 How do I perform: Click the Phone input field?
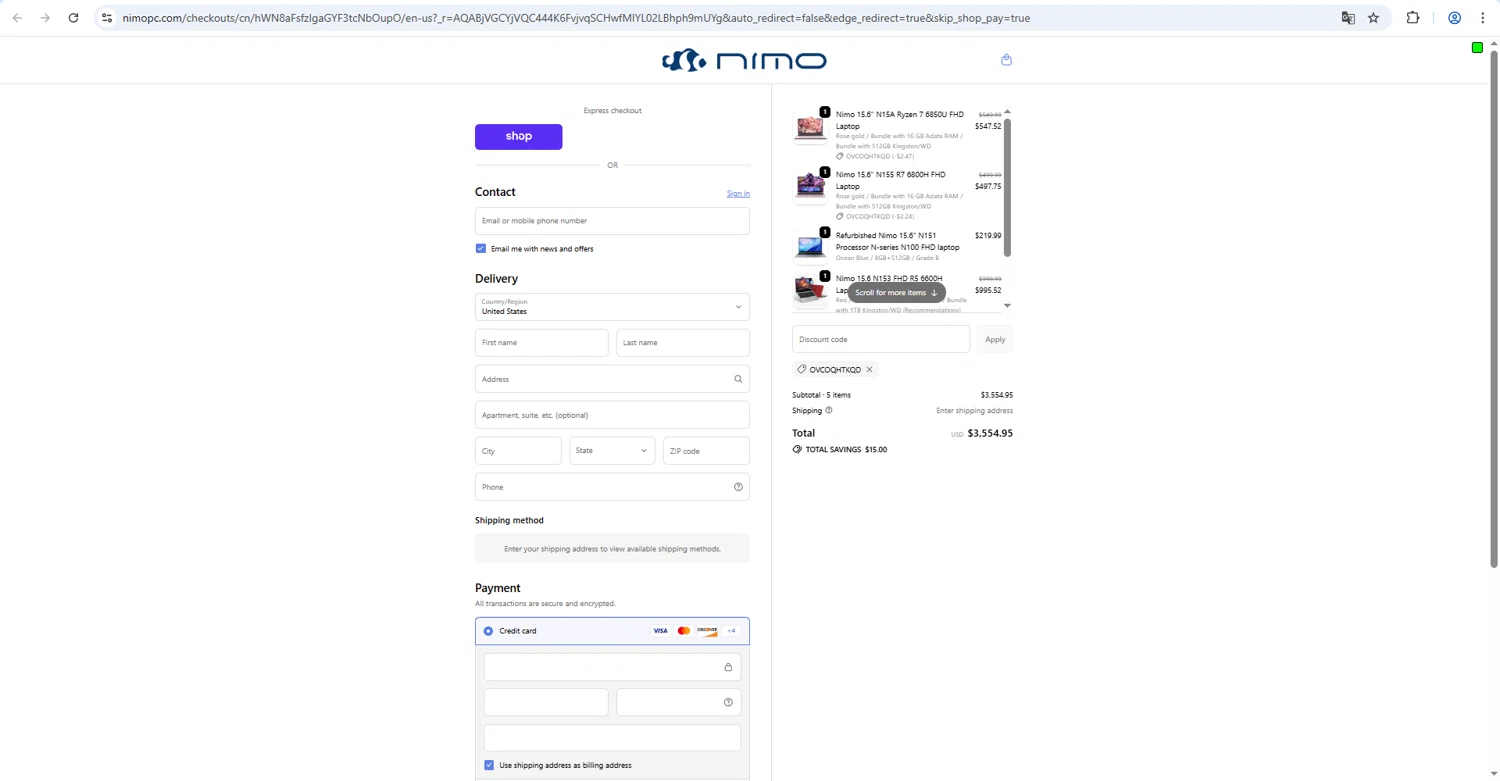point(612,487)
